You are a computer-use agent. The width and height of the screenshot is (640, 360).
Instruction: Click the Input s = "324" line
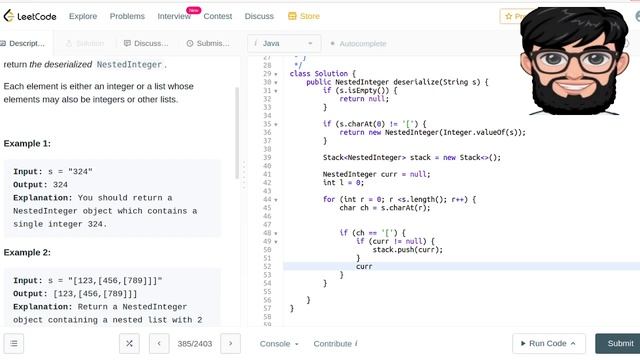[x=53, y=172]
